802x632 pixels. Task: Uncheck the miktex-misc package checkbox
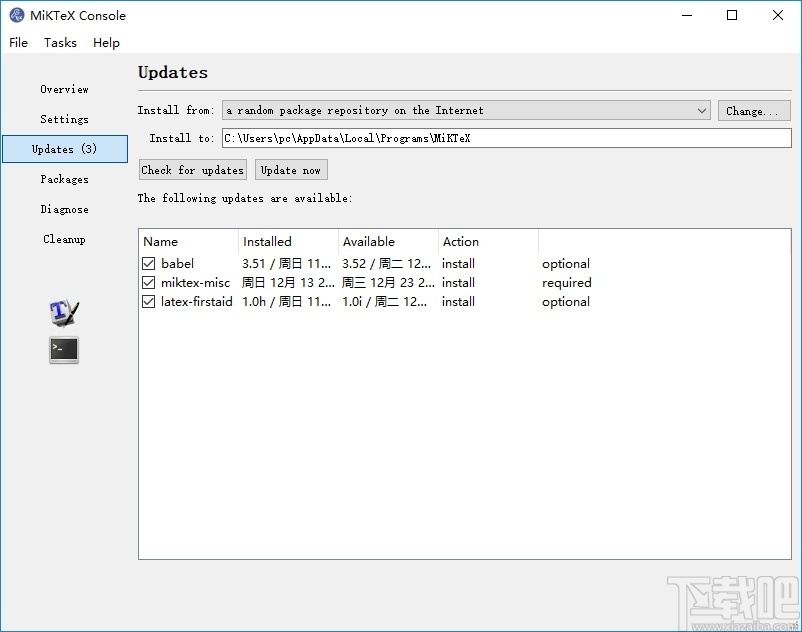click(x=149, y=283)
